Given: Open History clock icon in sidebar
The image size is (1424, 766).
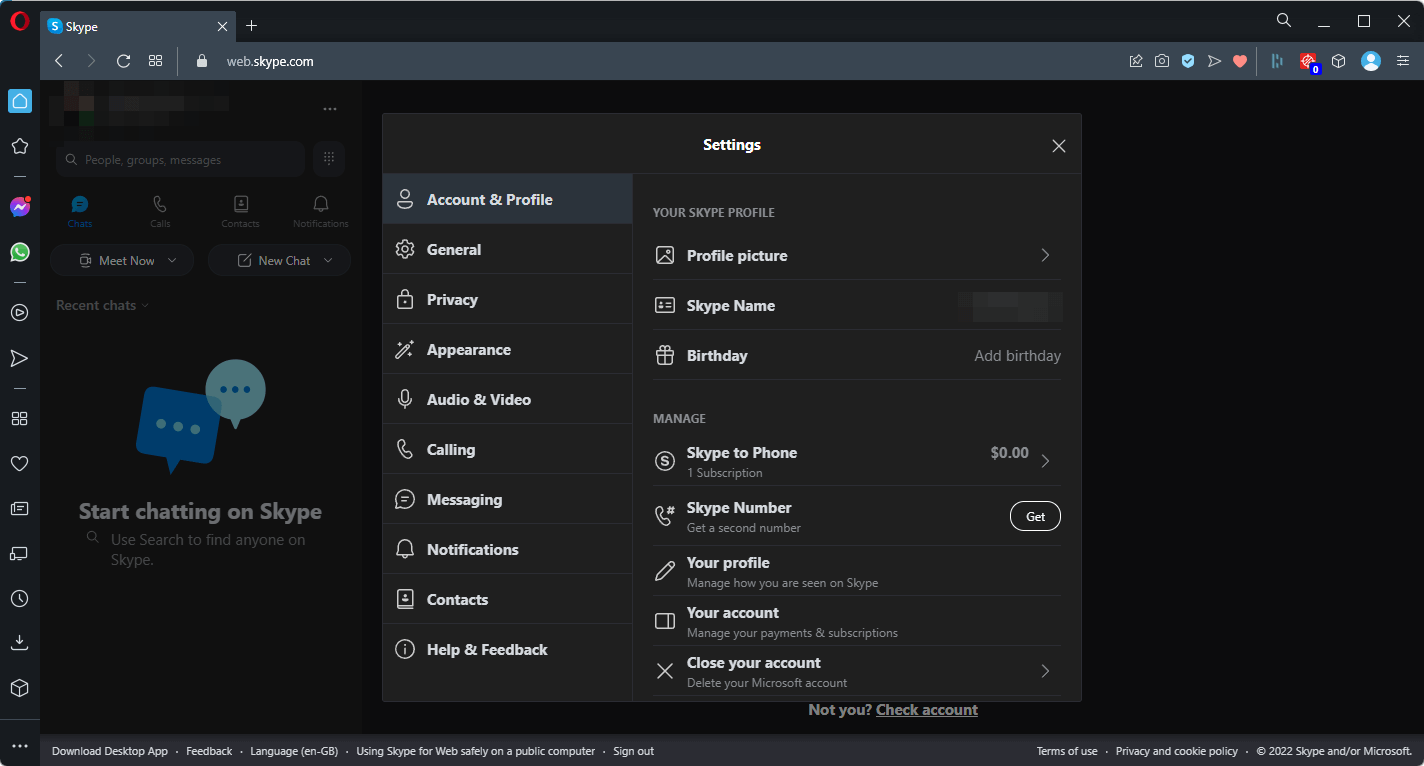Looking at the screenshot, I should [x=20, y=598].
